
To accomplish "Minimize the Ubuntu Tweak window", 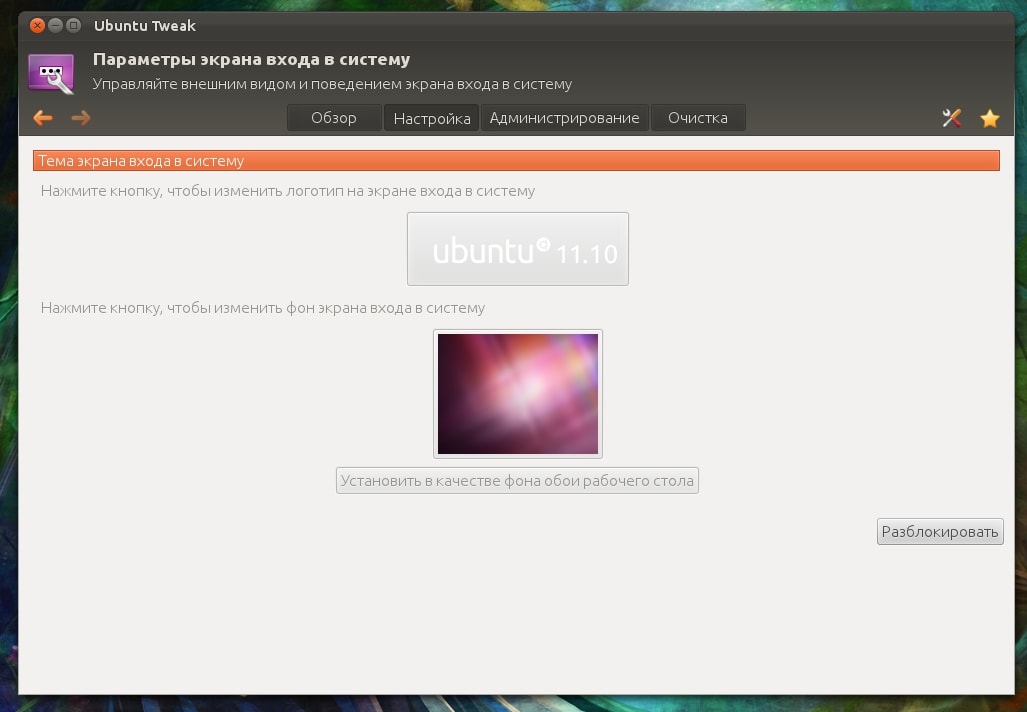I will point(55,25).
